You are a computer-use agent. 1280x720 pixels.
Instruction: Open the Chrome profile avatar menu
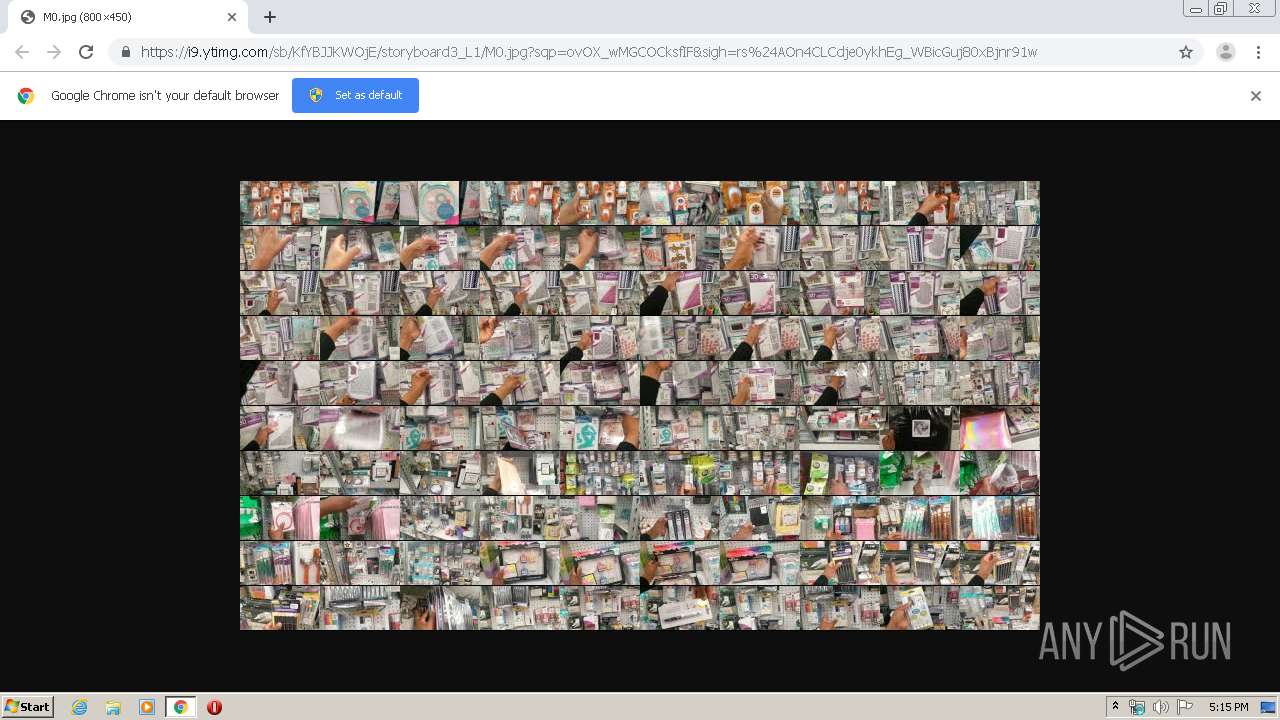point(1225,52)
